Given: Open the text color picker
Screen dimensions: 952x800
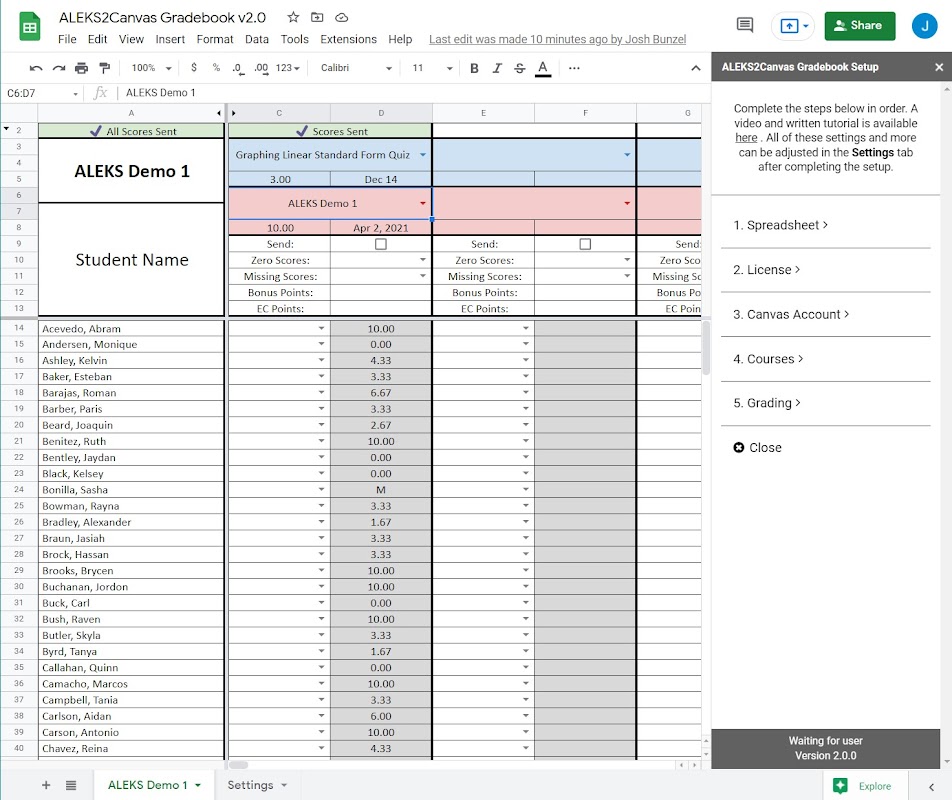Looking at the screenshot, I should point(543,68).
